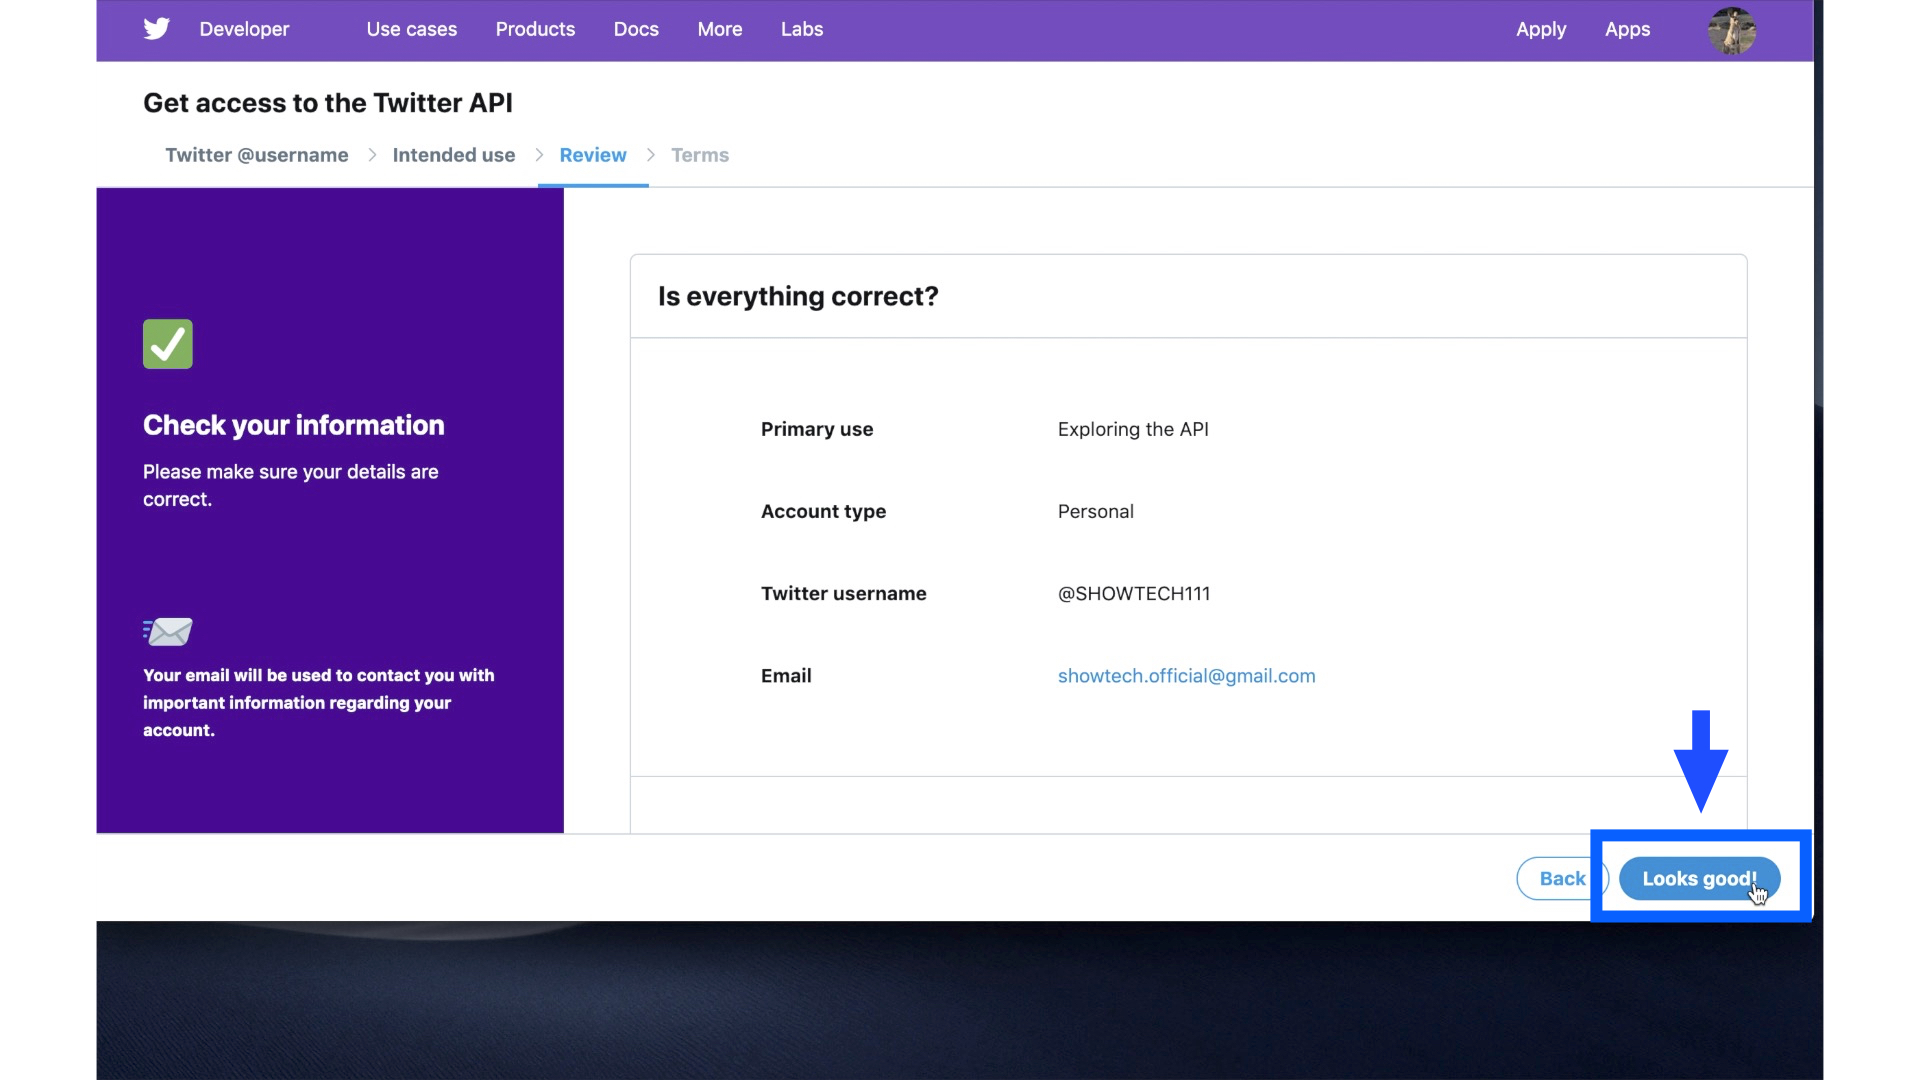Click the Email label
The image size is (1920, 1080).
[786, 676]
